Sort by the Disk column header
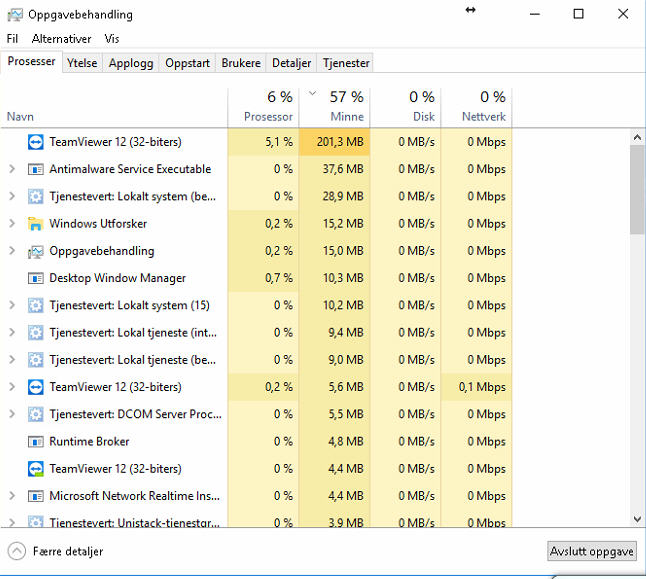 click(x=405, y=107)
